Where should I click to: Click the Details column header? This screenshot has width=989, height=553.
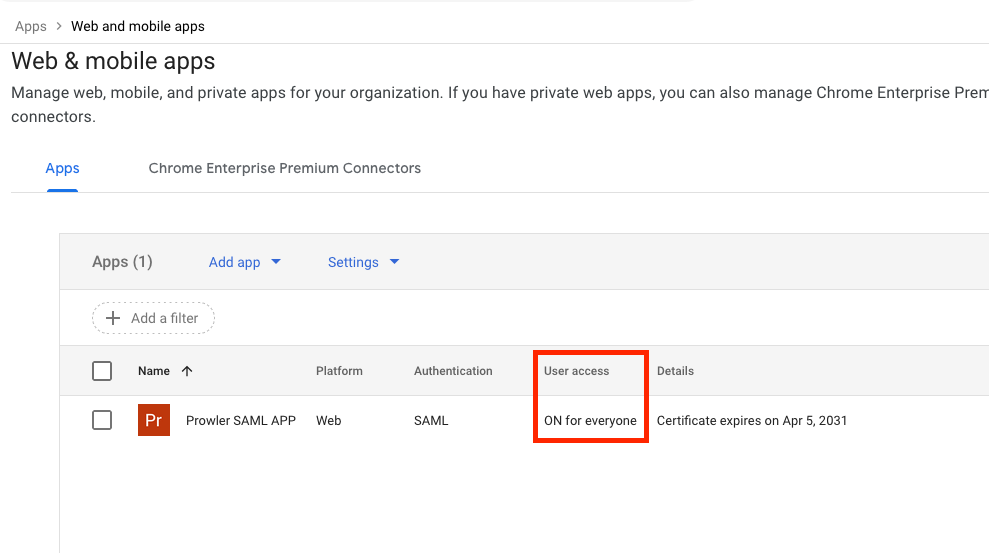pyautogui.click(x=675, y=371)
